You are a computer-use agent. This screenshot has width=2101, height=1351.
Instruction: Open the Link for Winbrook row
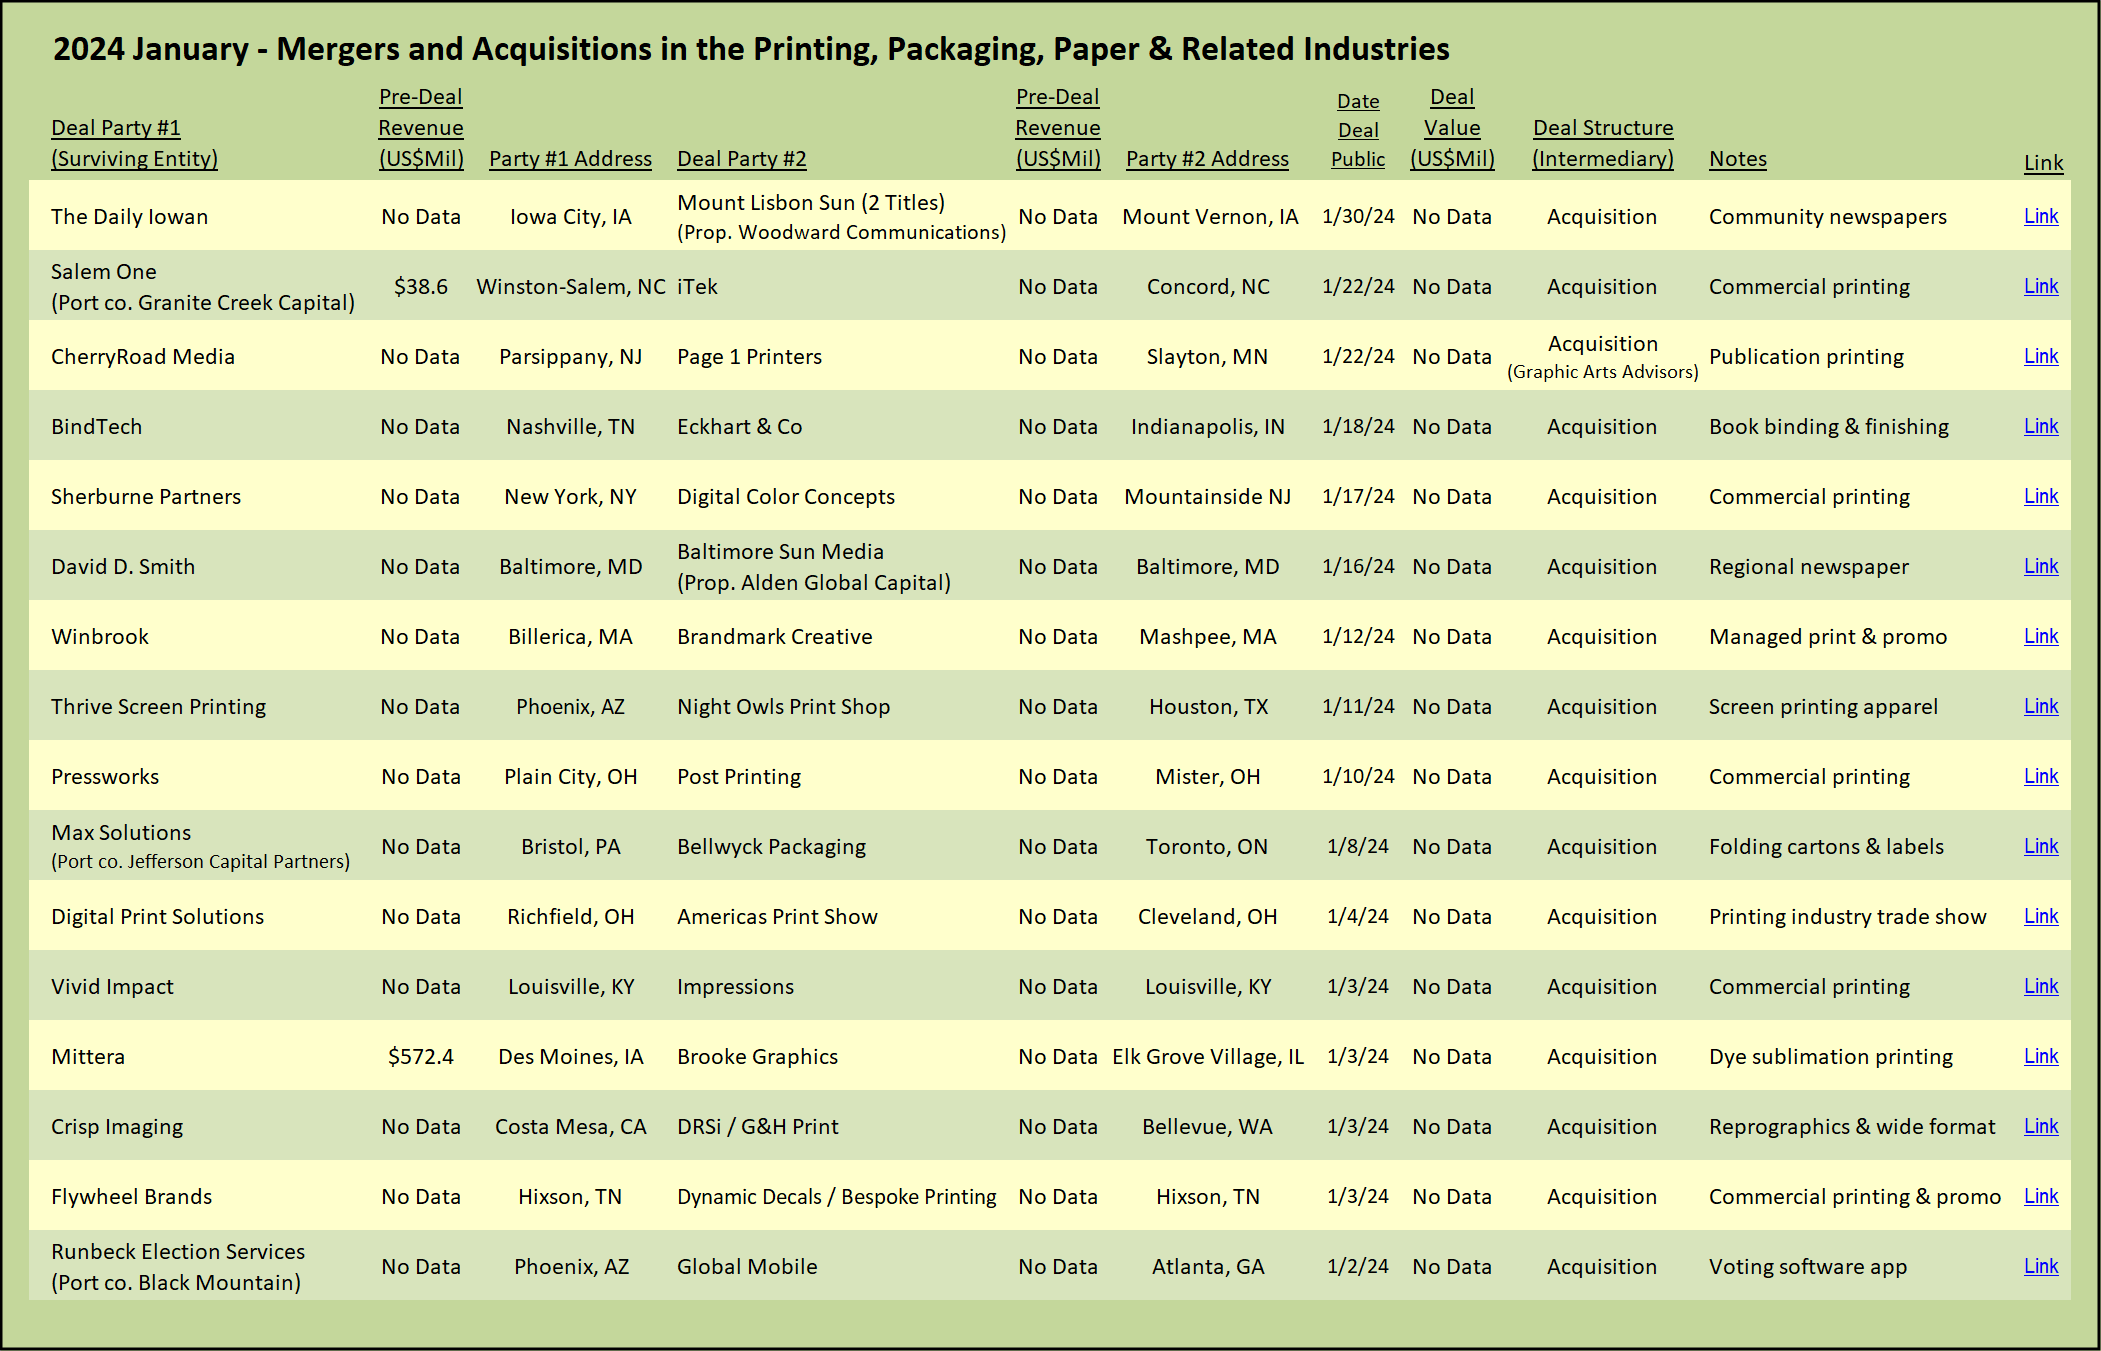click(x=2041, y=636)
